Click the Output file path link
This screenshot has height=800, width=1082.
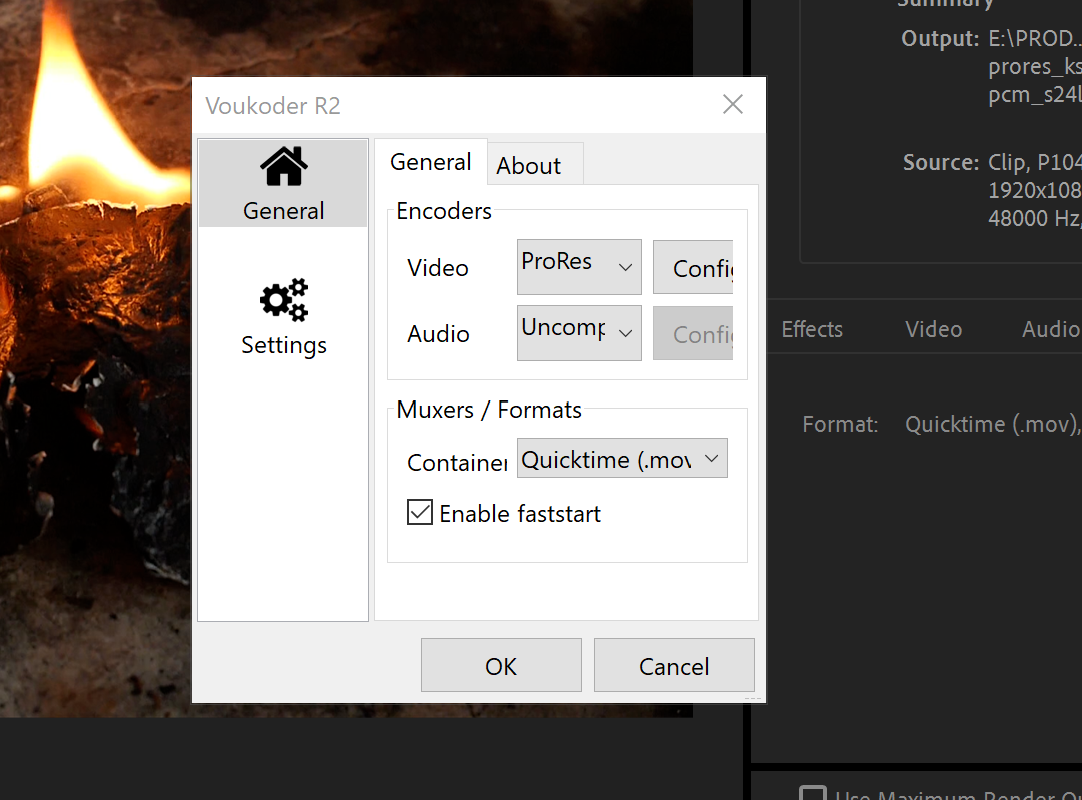click(x=1034, y=40)
